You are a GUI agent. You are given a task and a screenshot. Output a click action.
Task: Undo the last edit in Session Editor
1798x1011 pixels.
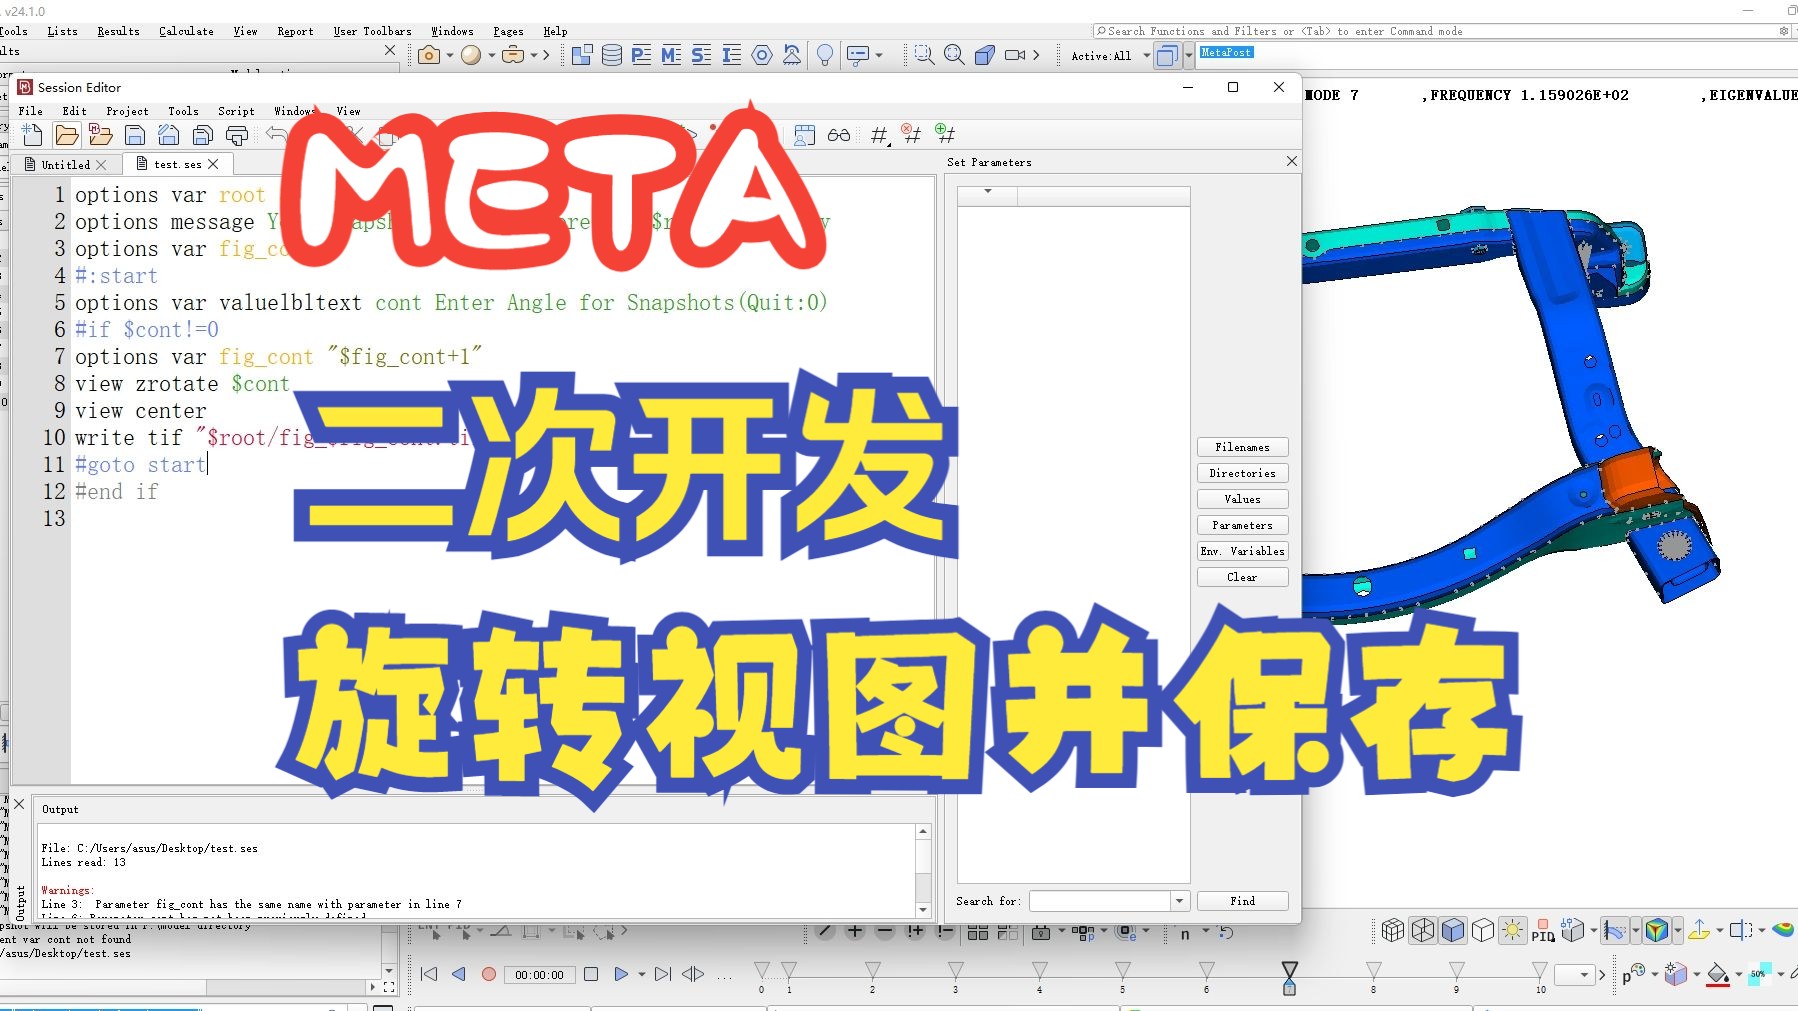coord(274,135)
